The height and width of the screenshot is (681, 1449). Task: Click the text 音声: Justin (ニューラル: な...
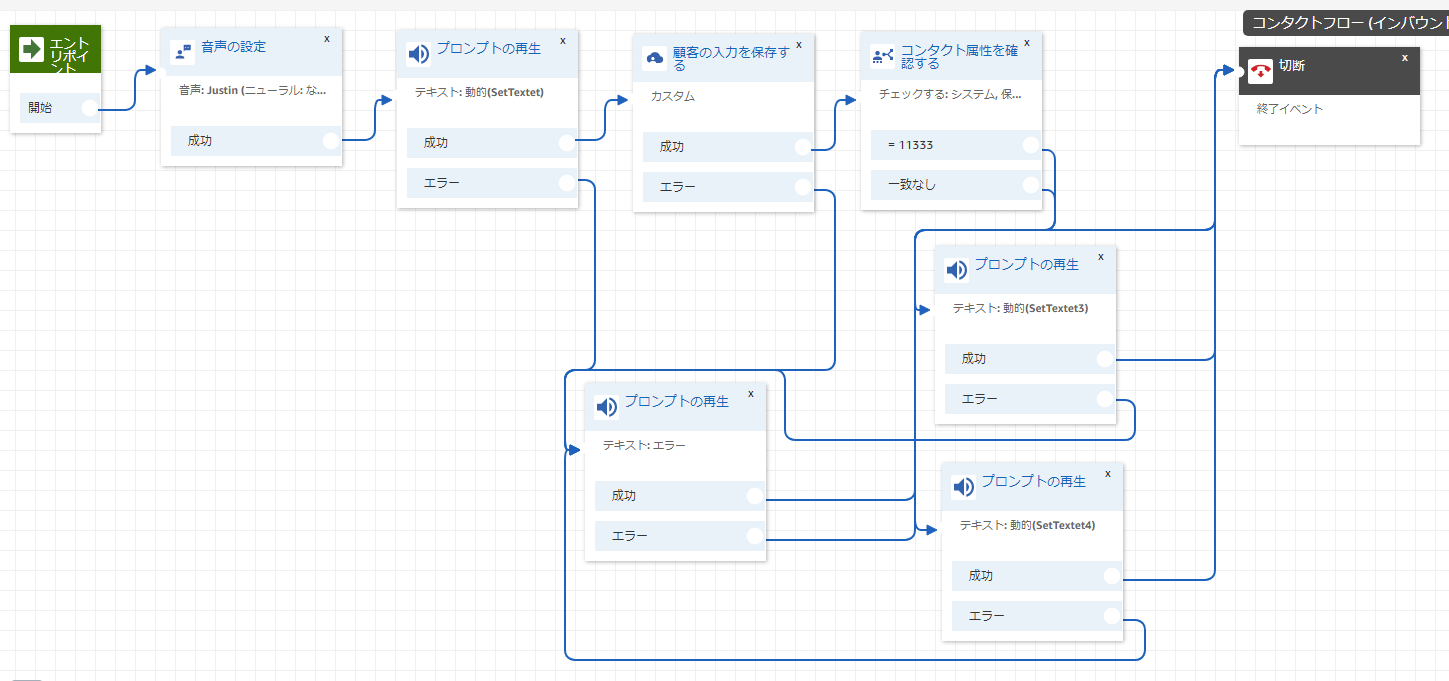(x=252, y=90)
